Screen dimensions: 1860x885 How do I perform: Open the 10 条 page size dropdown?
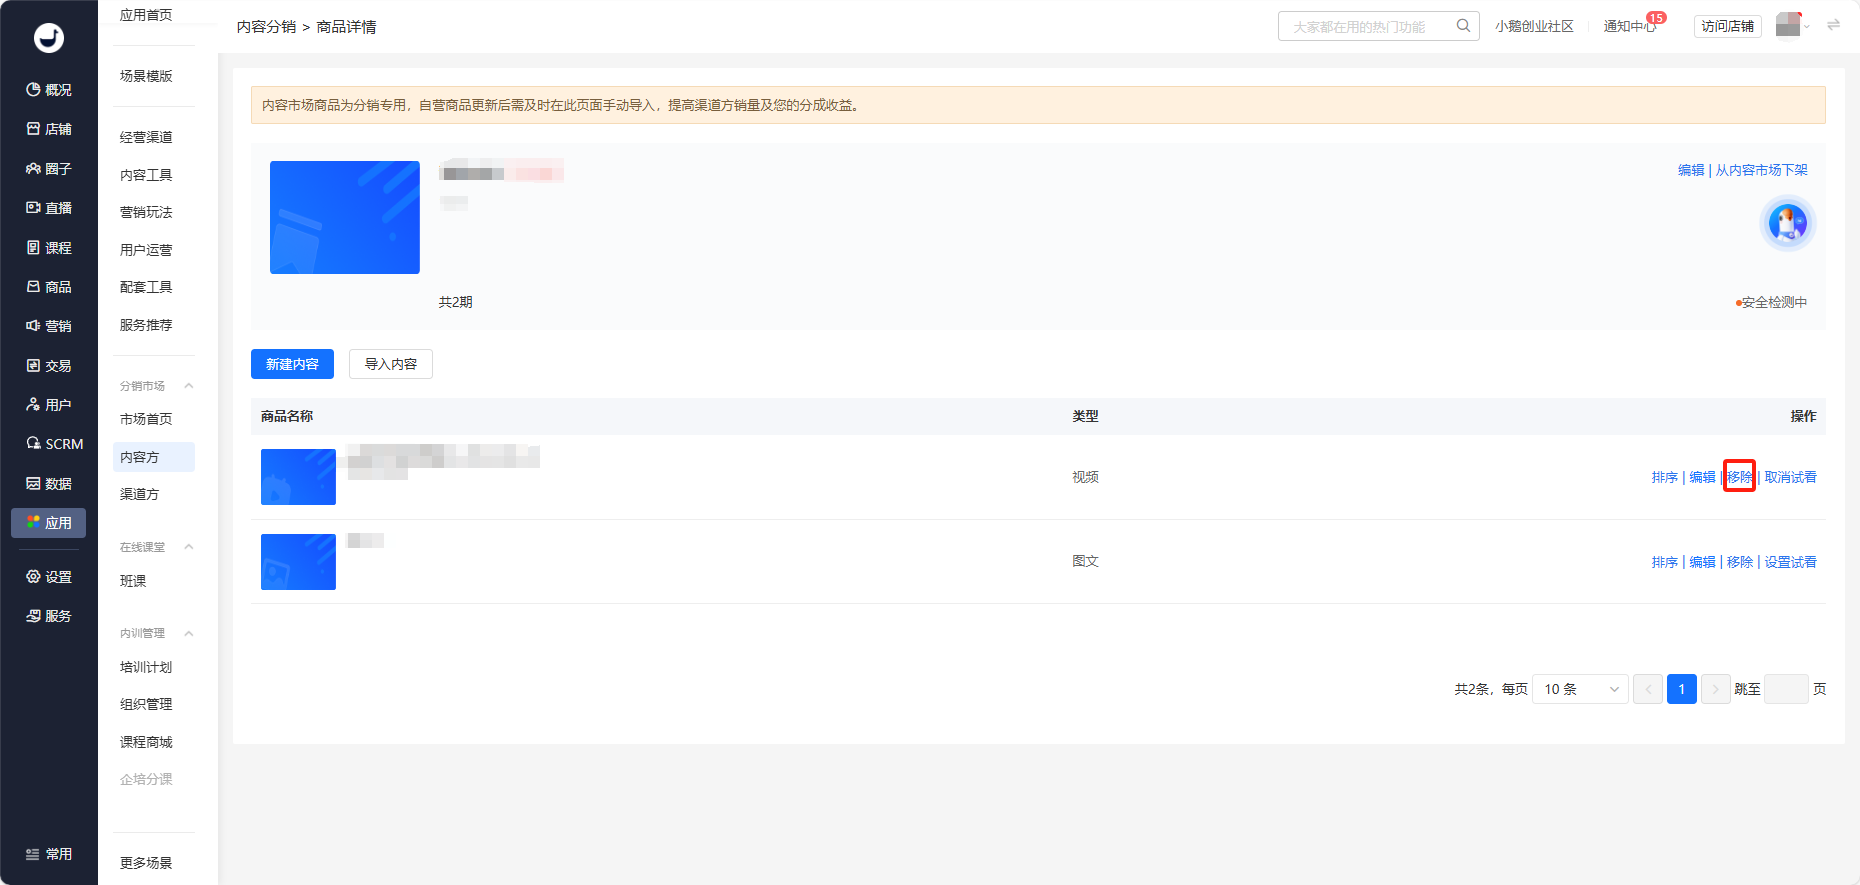[1581, 689]
